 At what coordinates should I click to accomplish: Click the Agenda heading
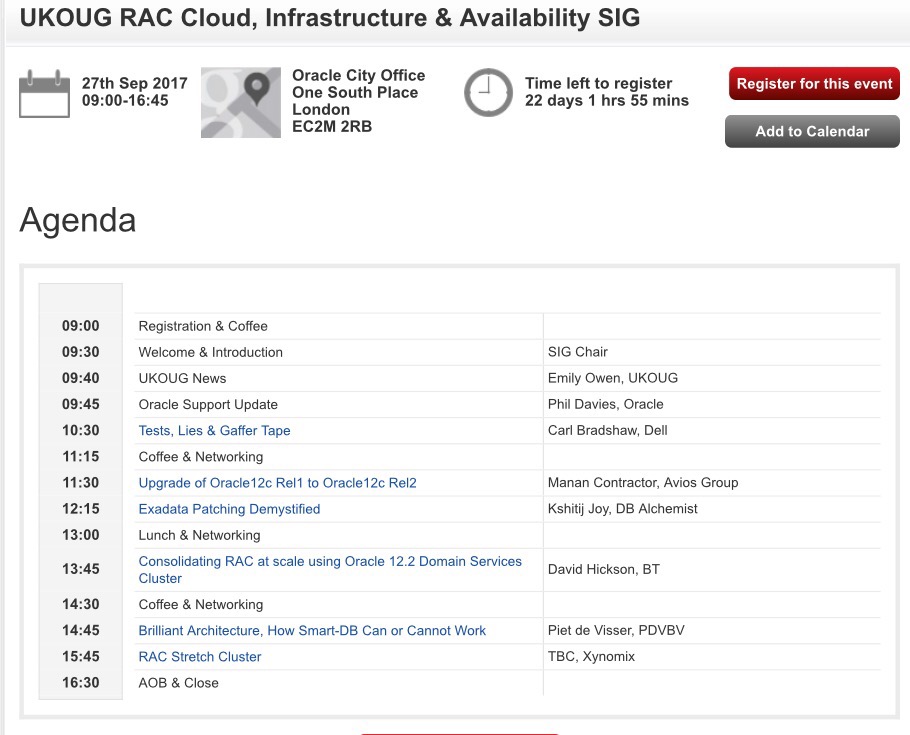point(78,220)
